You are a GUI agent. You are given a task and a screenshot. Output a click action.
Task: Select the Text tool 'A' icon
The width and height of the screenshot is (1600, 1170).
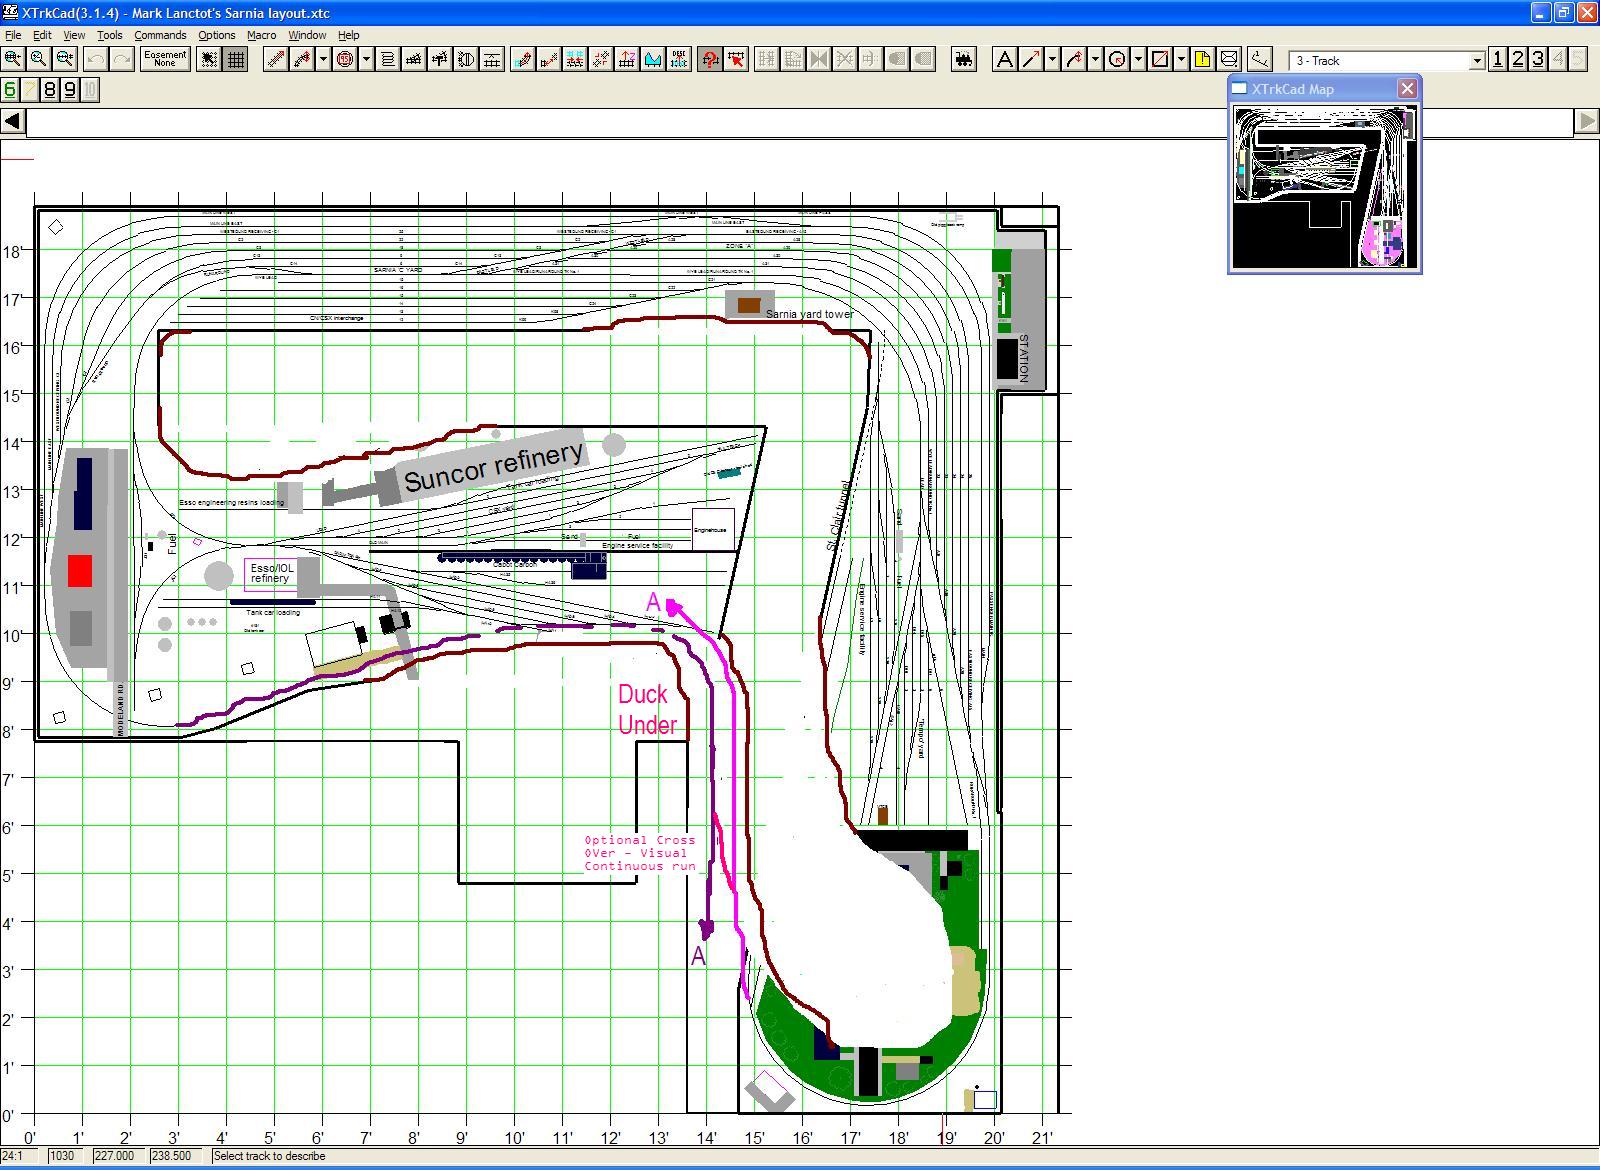(1004, 60)
